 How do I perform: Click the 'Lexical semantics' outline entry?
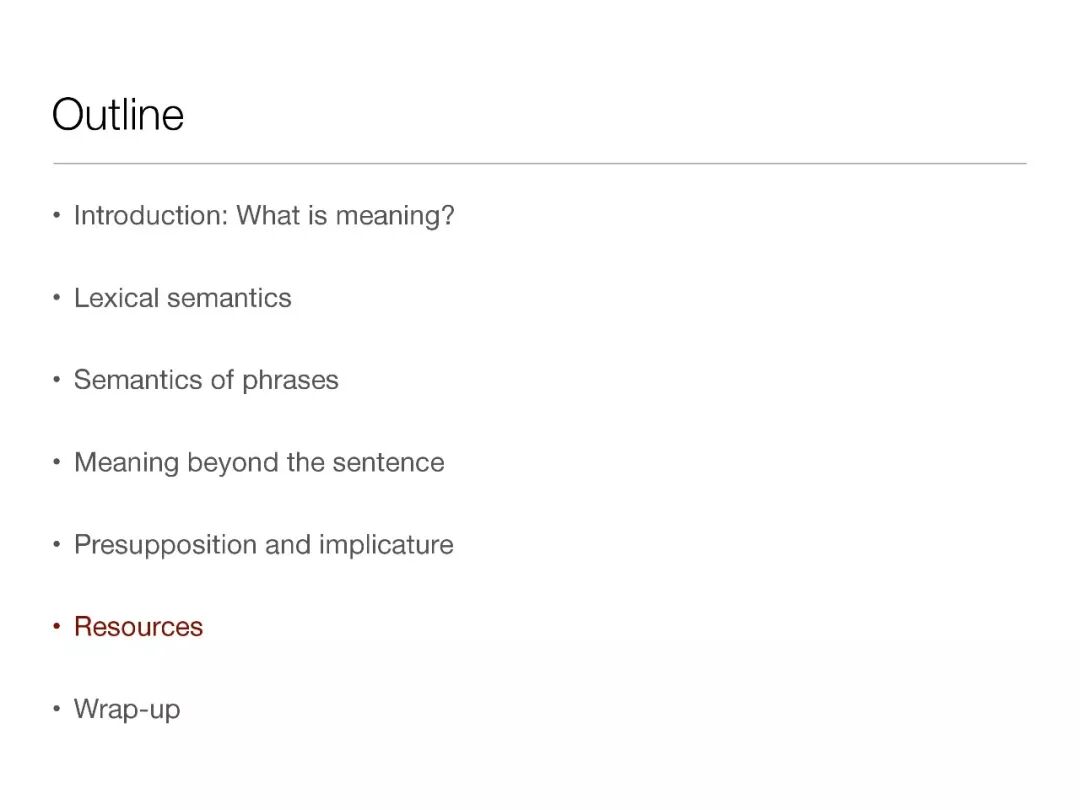(x=183, y=298)
